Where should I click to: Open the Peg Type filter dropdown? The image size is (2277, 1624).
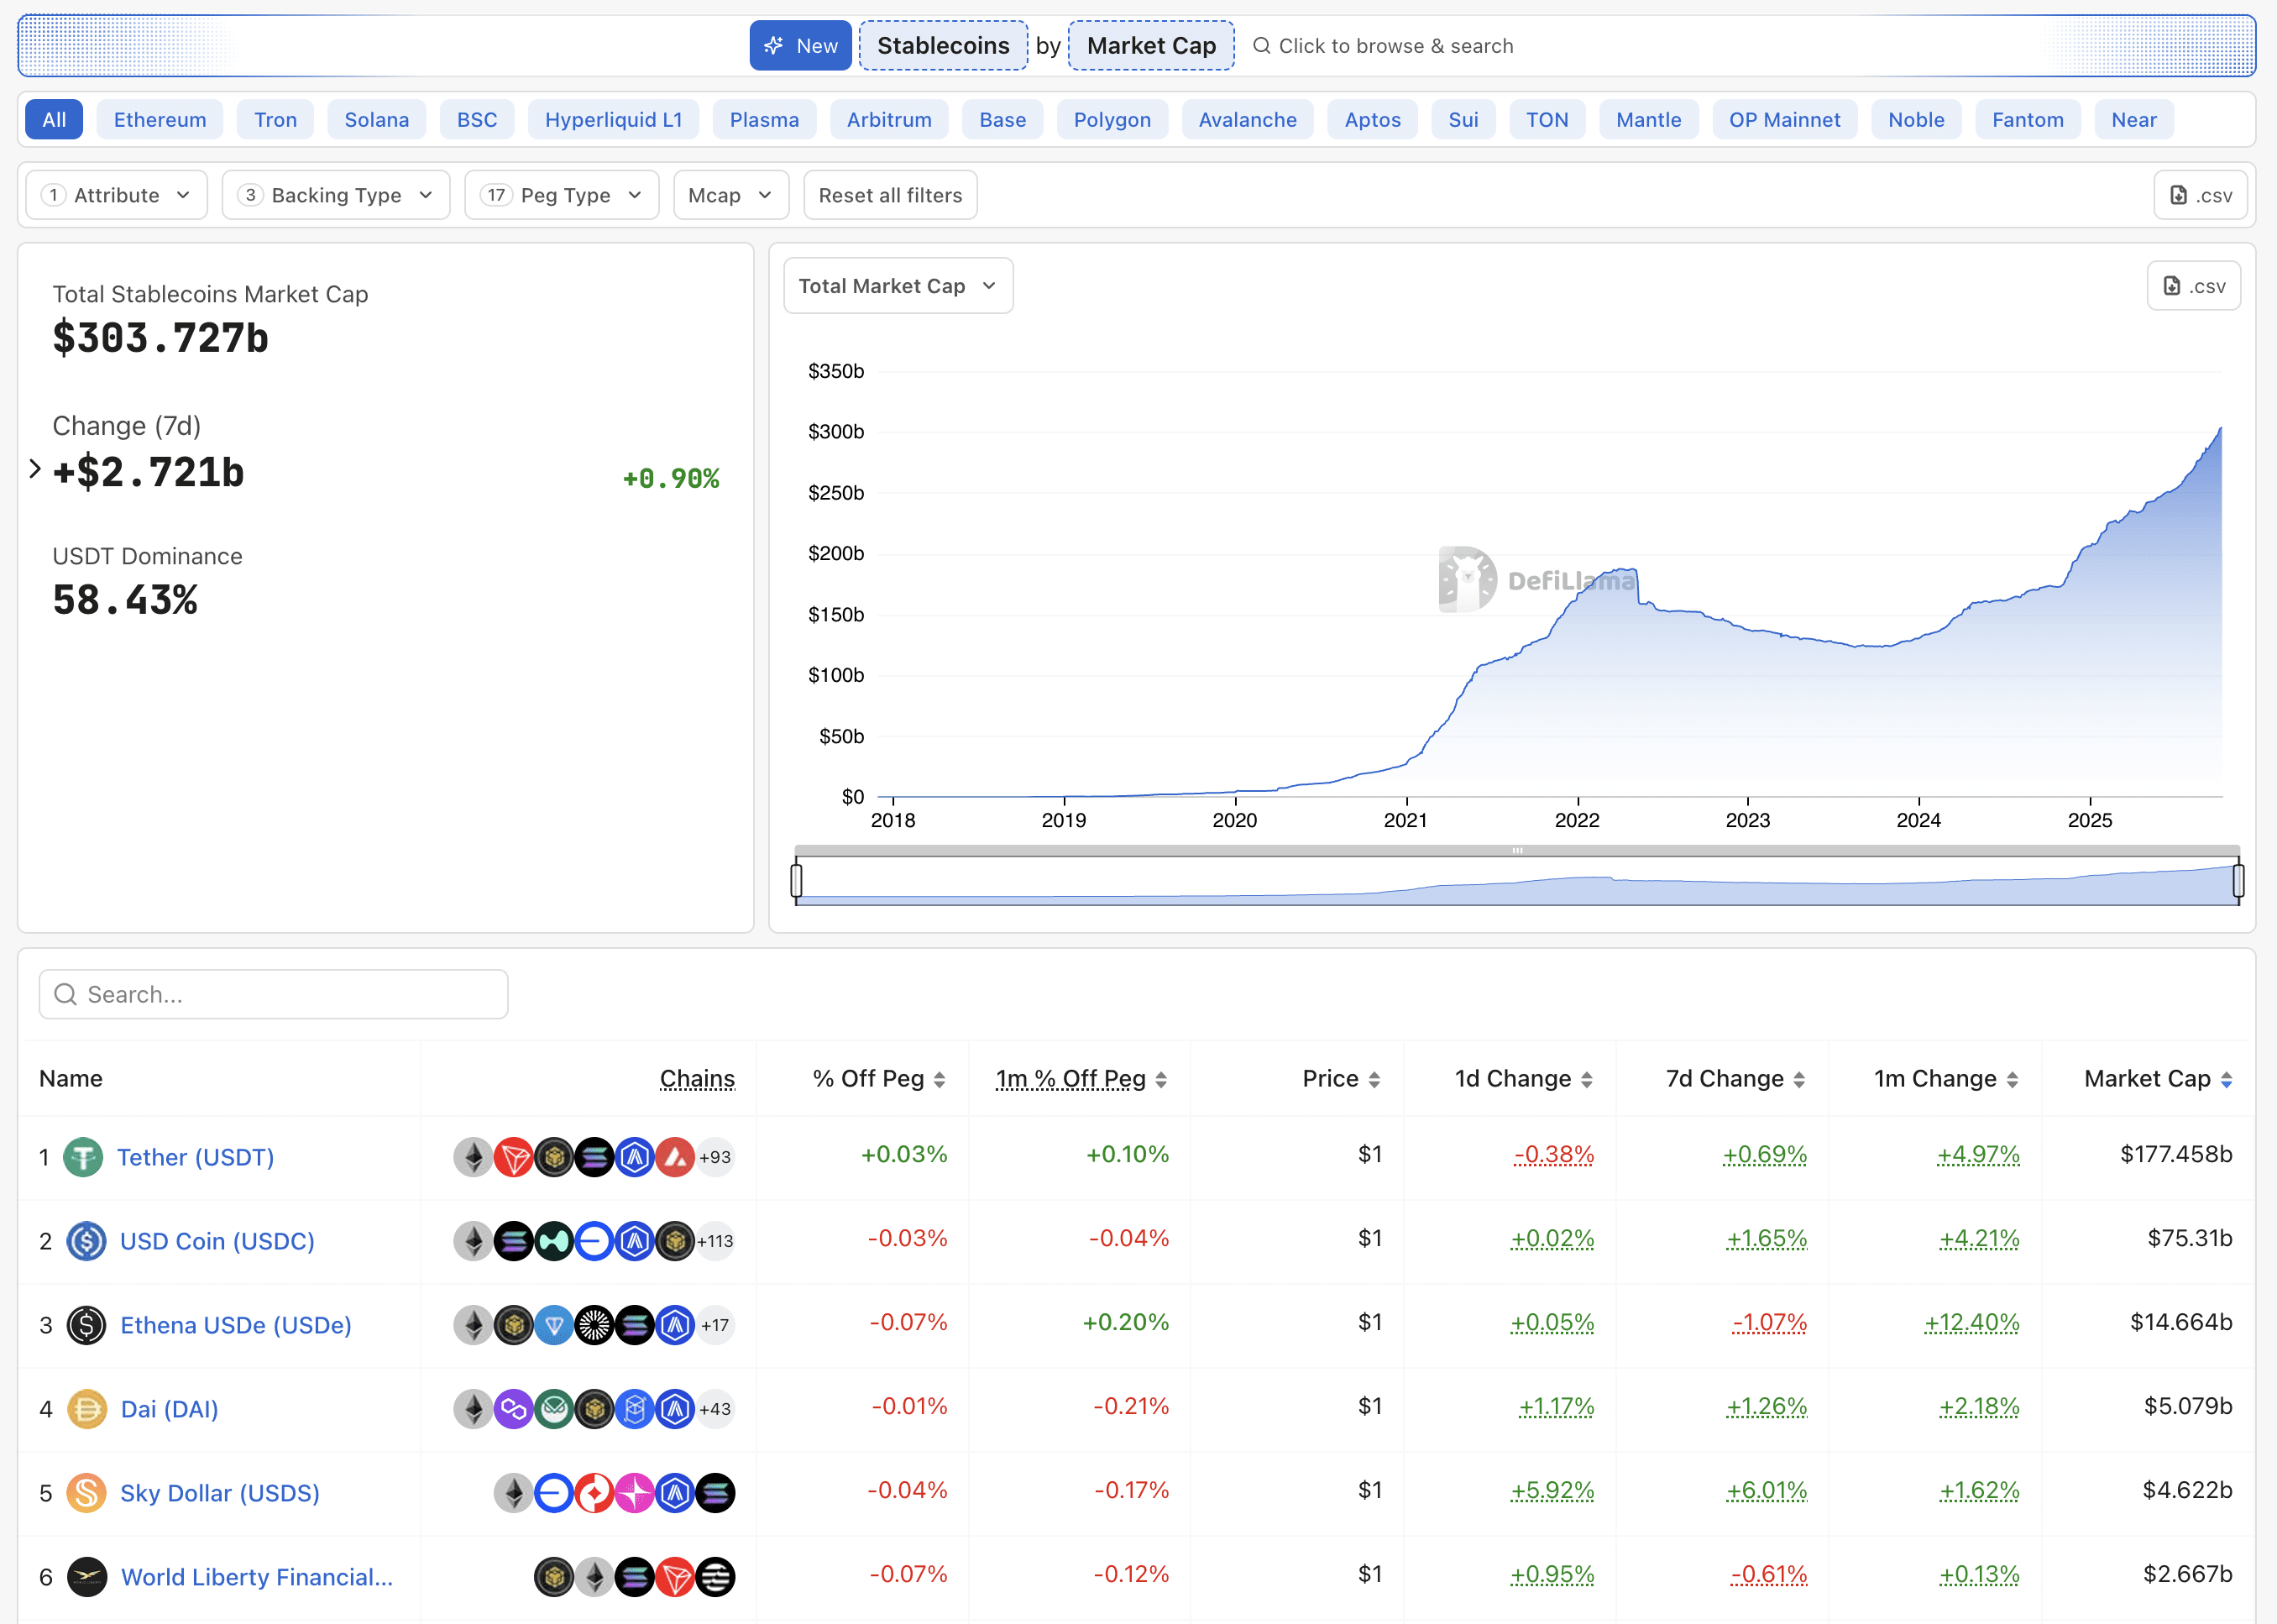tap(562, 195)
